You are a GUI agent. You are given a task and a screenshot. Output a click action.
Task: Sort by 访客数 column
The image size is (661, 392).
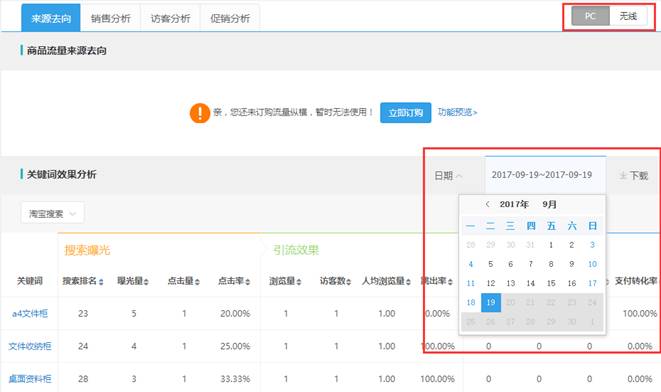[x=336, y=281]
